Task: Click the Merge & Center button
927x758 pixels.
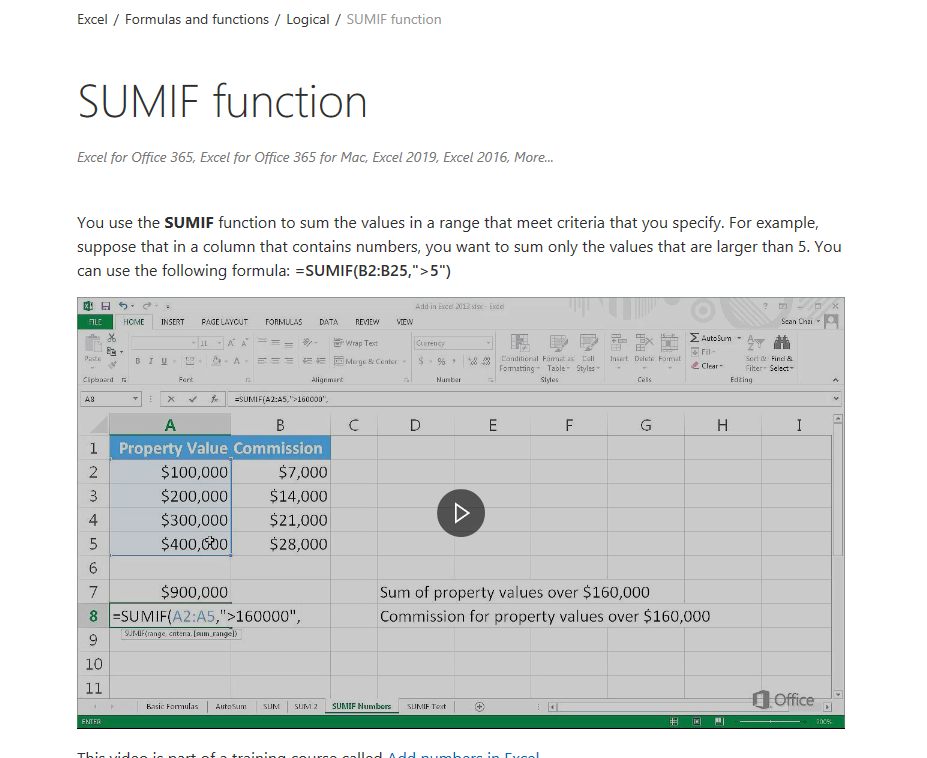Action: click(x=367, y=361)
